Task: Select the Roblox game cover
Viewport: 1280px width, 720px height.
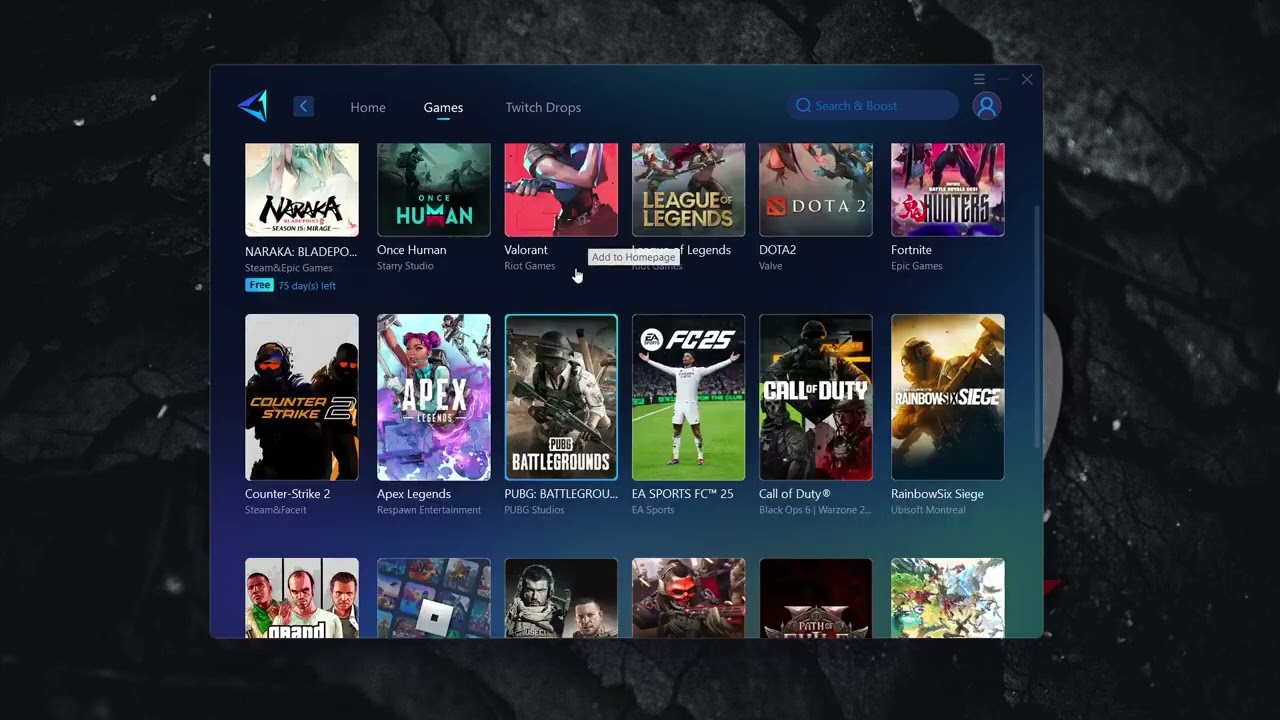Action: pyautogui.click(x=434, y=598)
